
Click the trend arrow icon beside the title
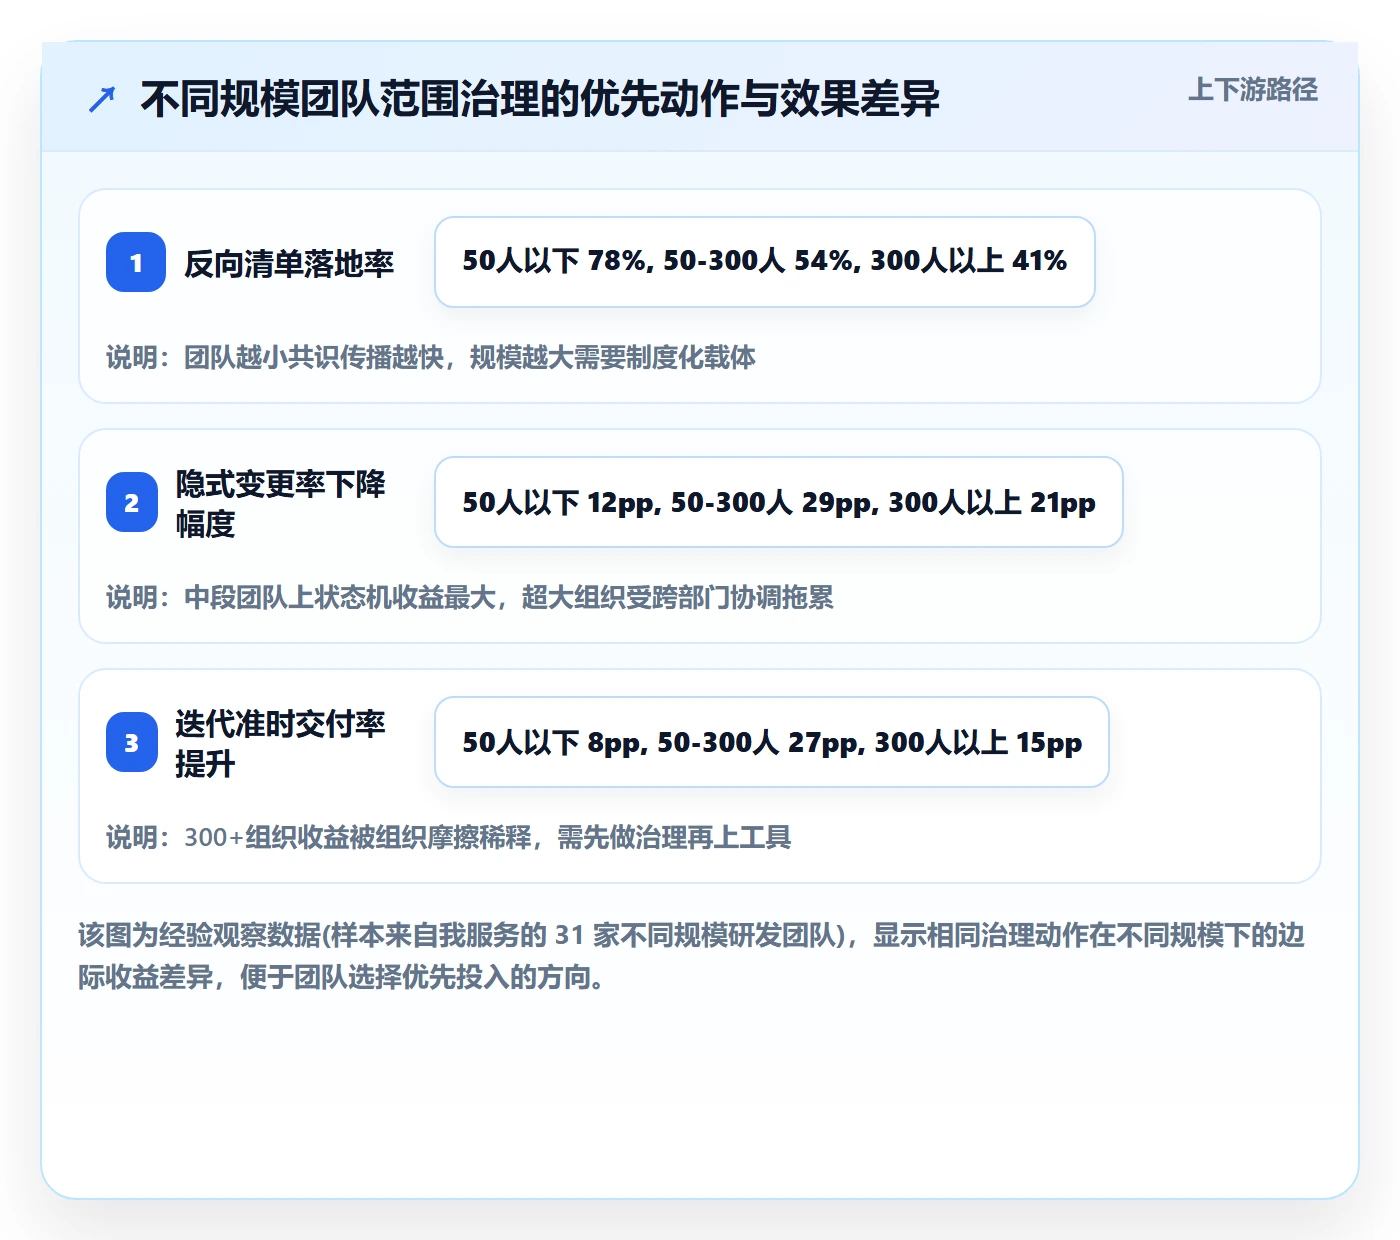click(x=102, y=99)
